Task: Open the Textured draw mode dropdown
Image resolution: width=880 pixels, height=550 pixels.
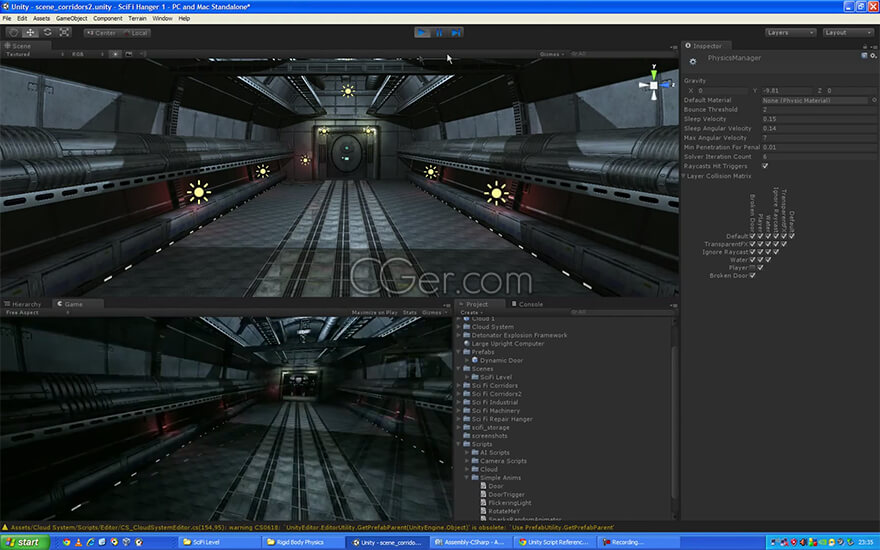Action: click(35, 54)
